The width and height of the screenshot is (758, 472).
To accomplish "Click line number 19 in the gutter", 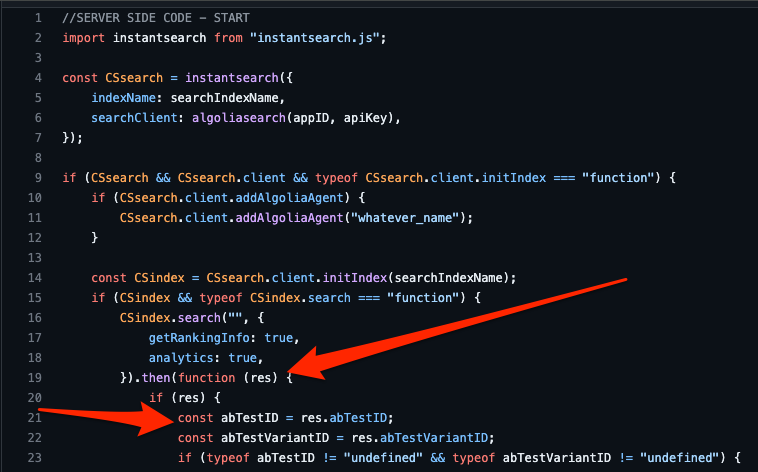I will point(35,378).
